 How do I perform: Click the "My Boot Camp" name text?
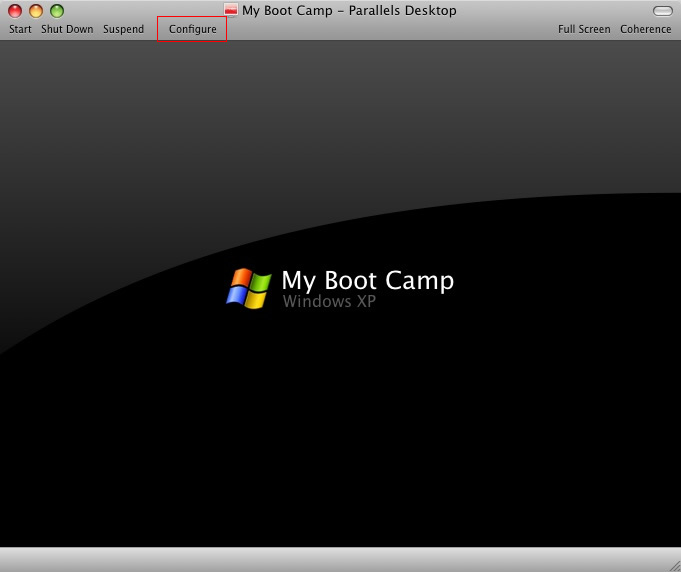[x=368, y=281]
